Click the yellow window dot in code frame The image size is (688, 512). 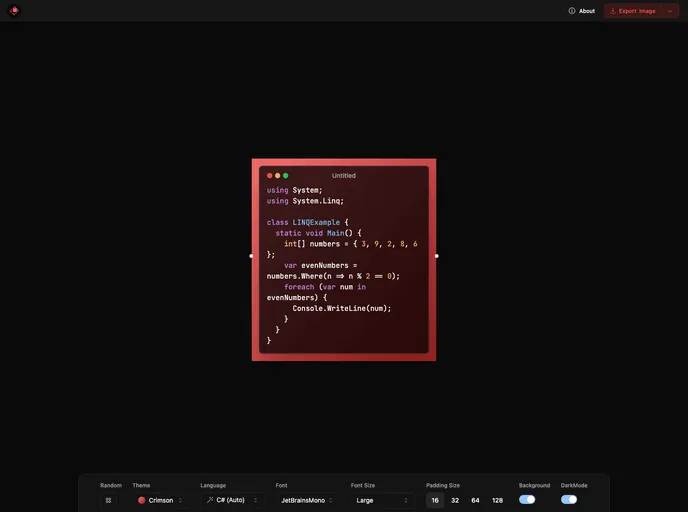point(277,175)
